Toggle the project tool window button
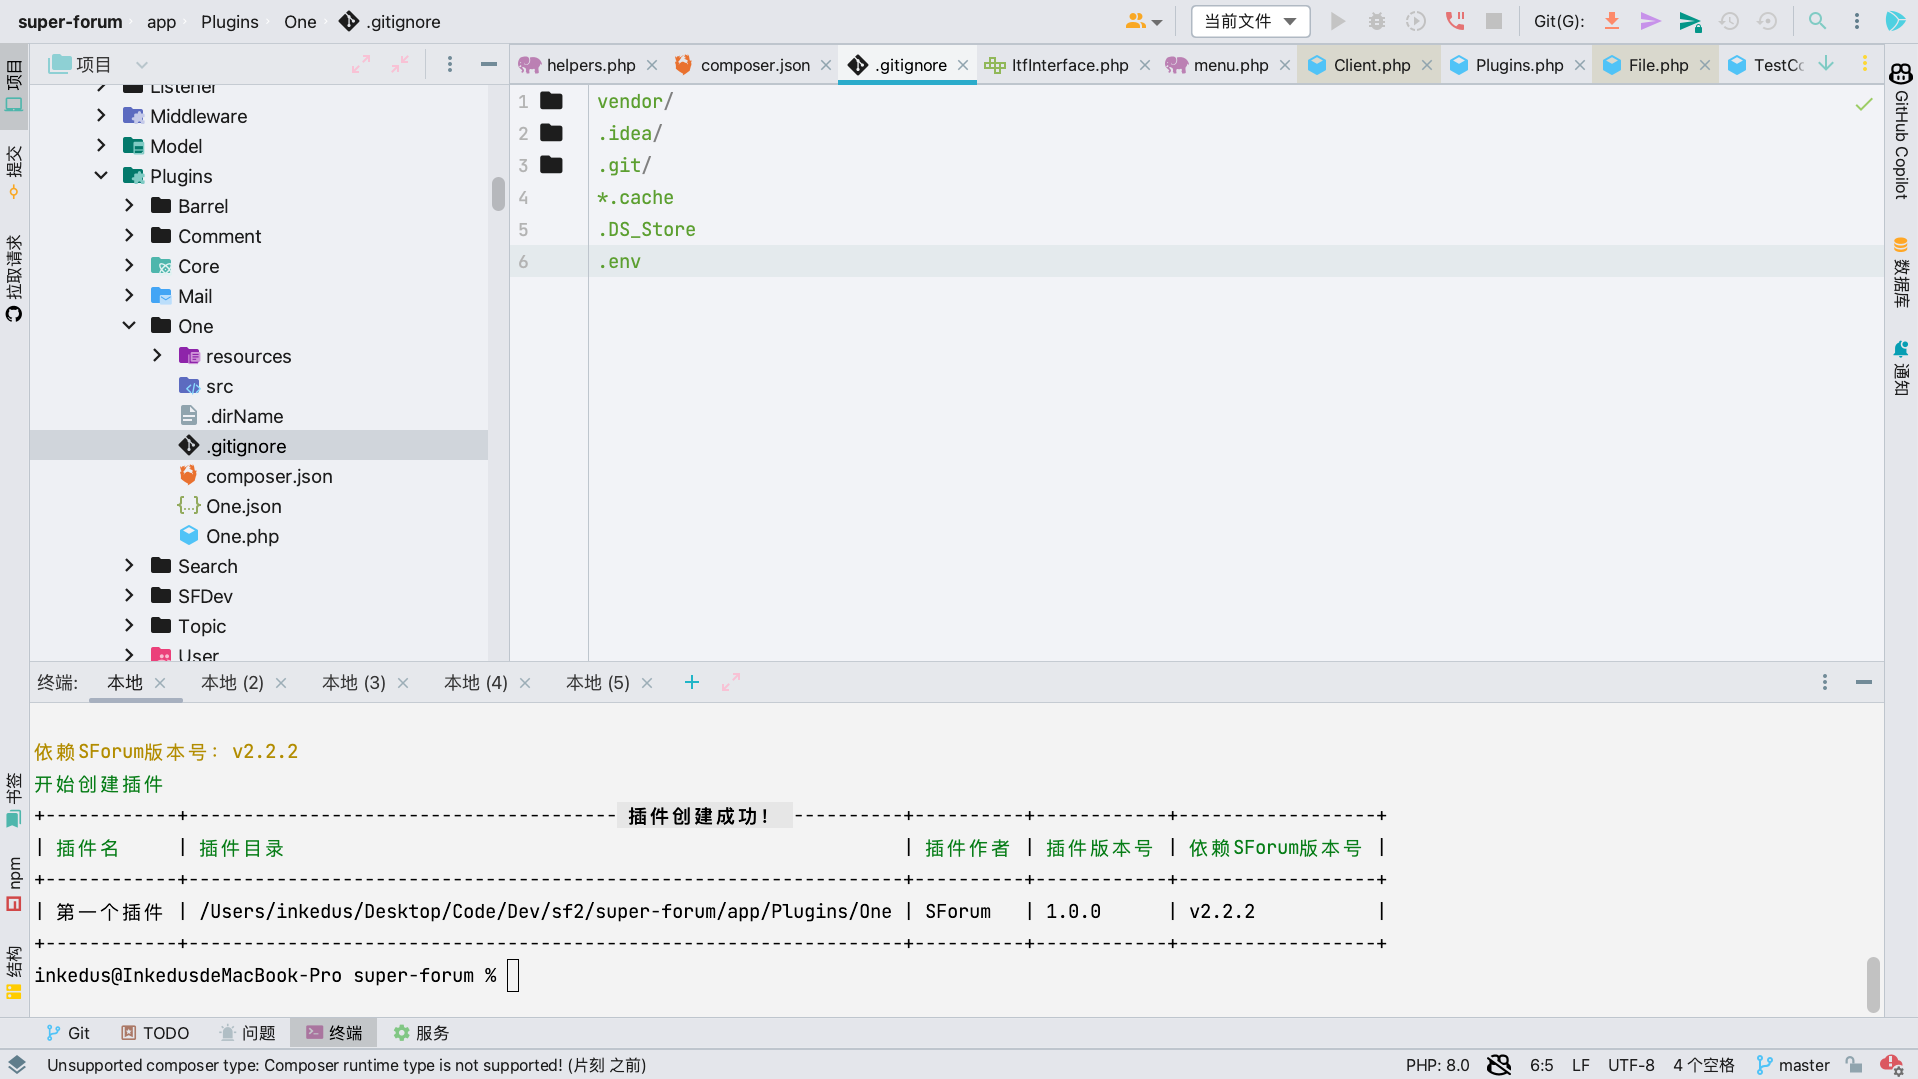1918x1079 pixels. (14, 86)
